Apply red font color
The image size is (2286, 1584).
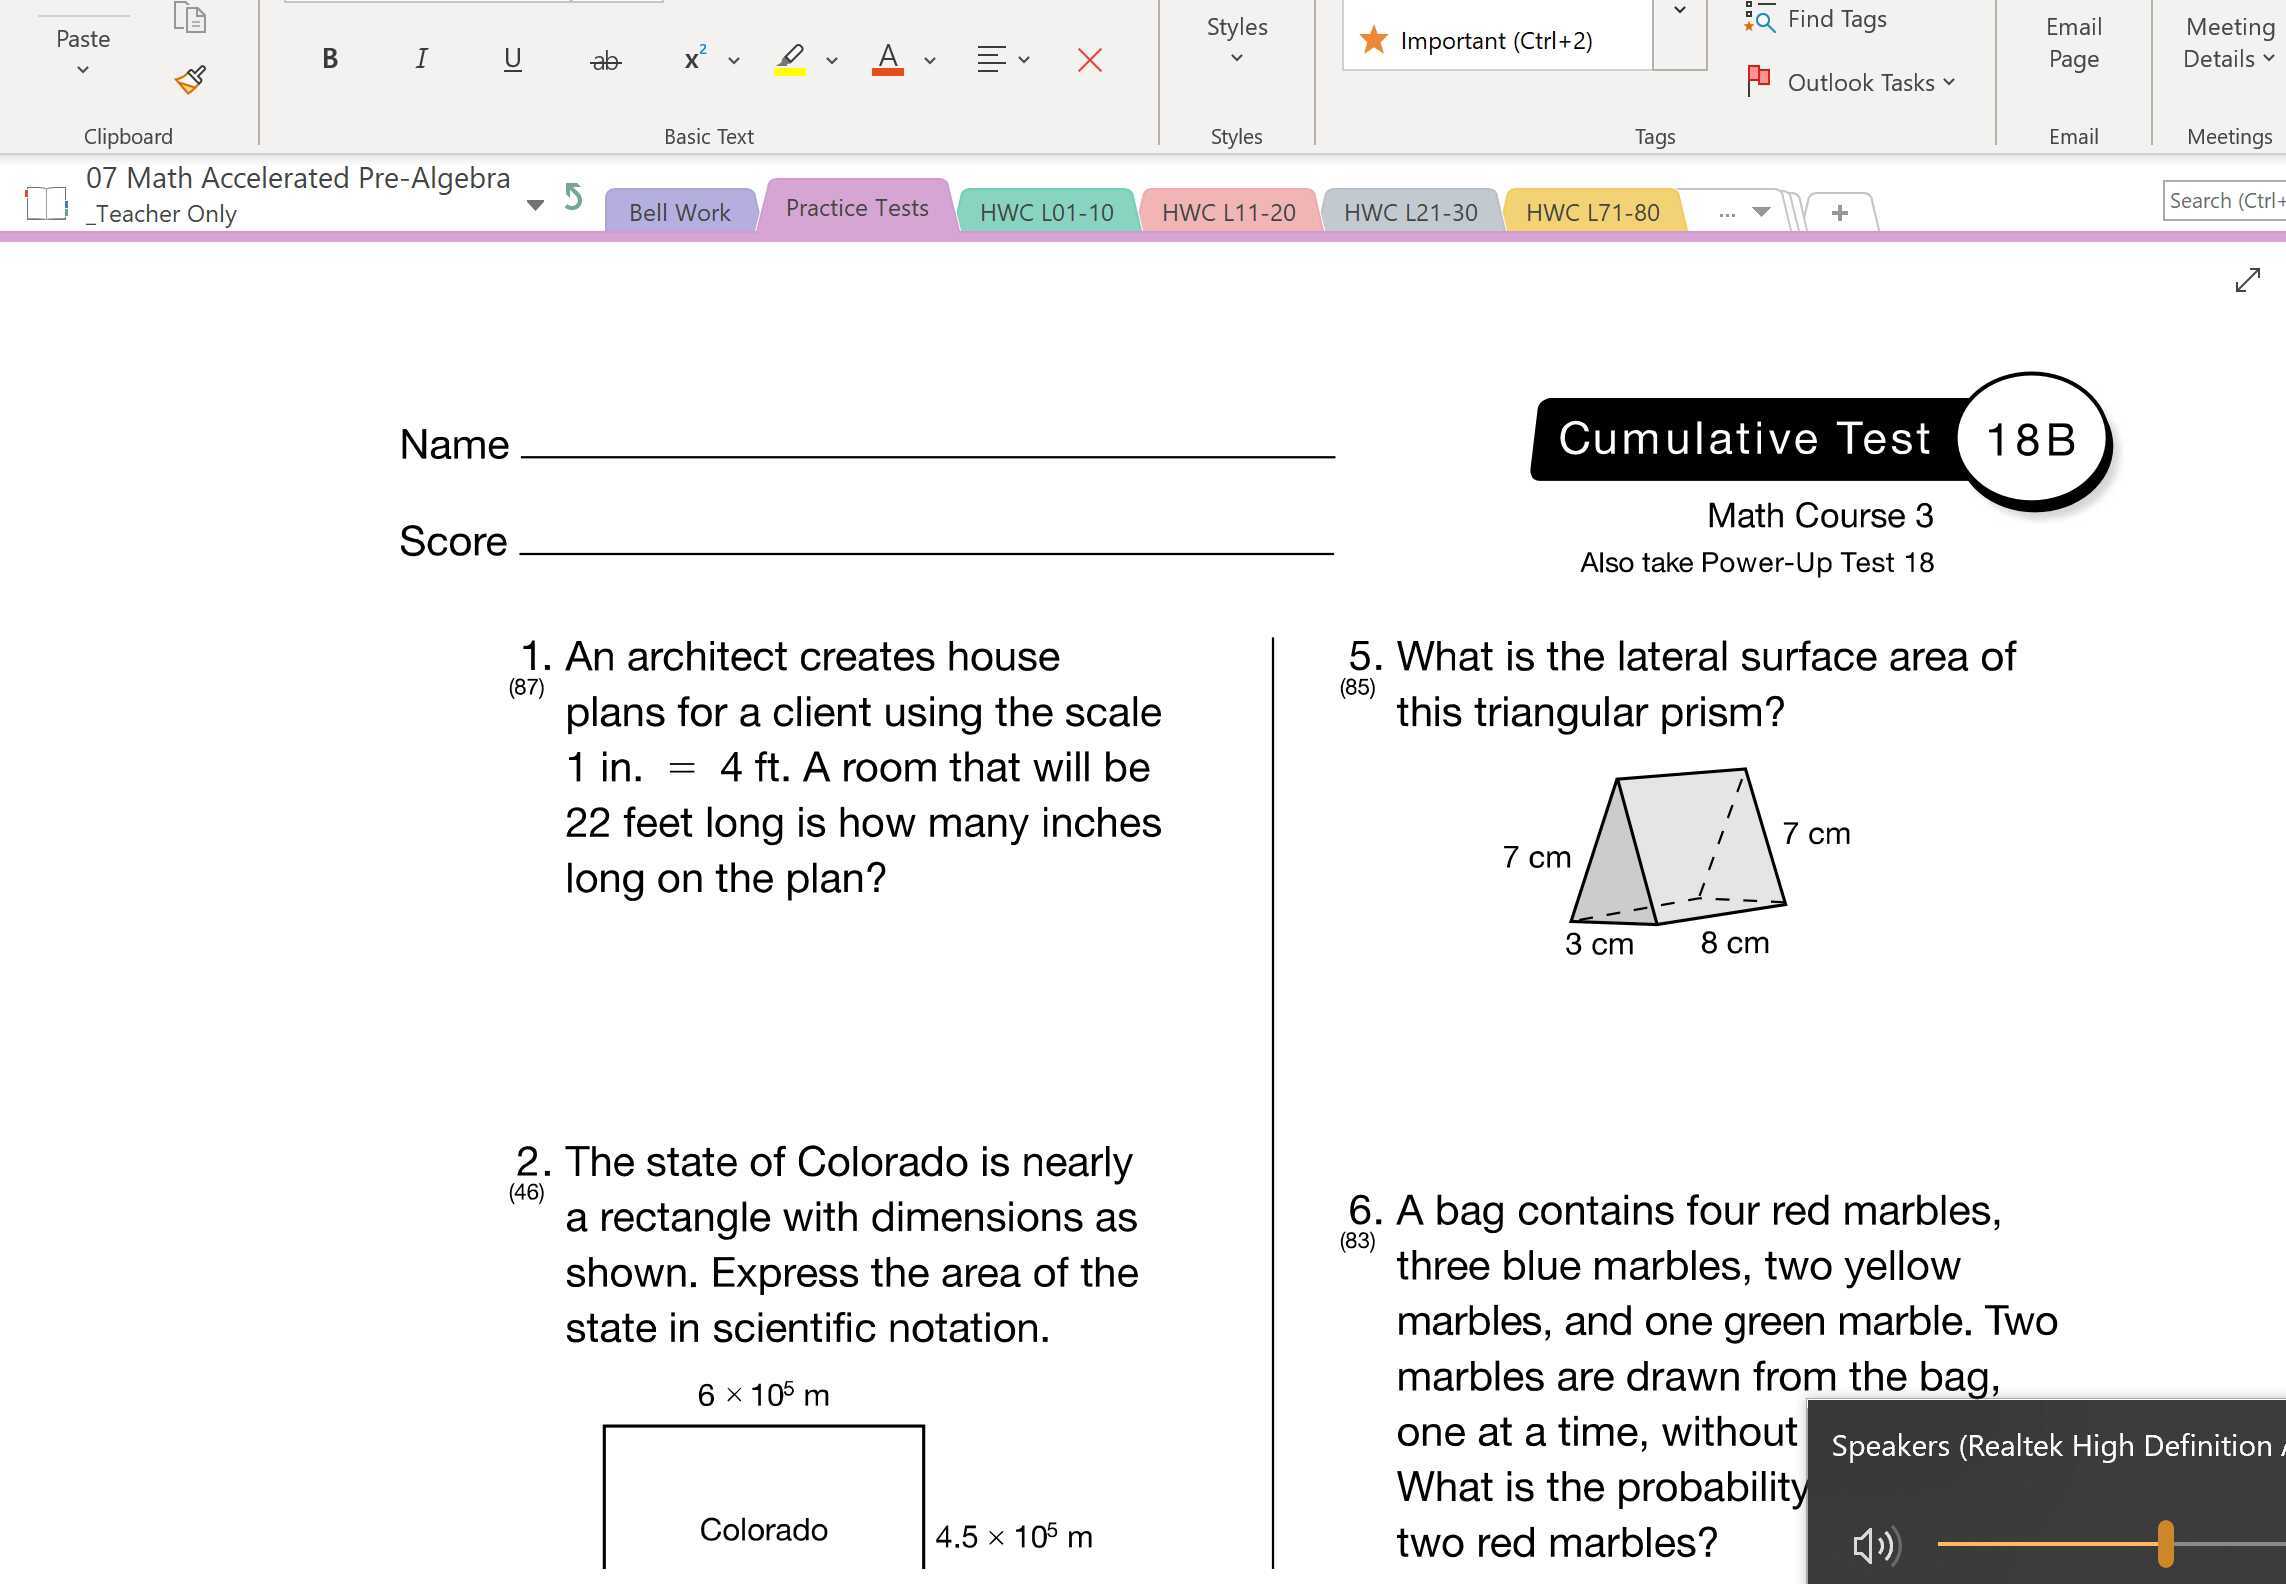click(x=888, y=59)
